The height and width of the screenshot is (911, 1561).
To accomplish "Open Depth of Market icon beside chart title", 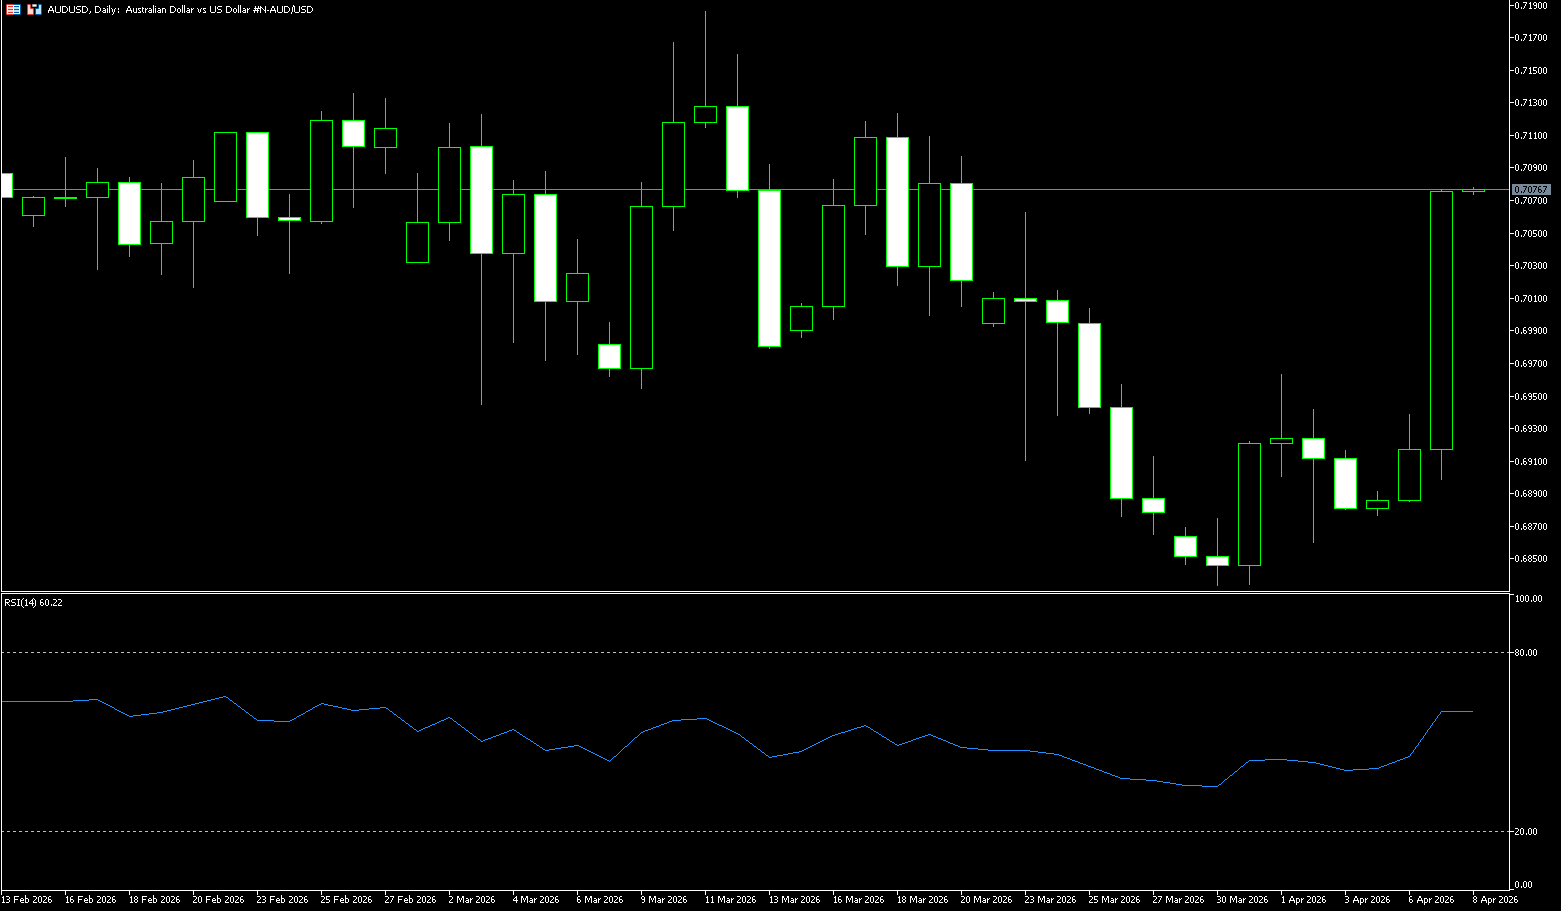I will point(35,9).
